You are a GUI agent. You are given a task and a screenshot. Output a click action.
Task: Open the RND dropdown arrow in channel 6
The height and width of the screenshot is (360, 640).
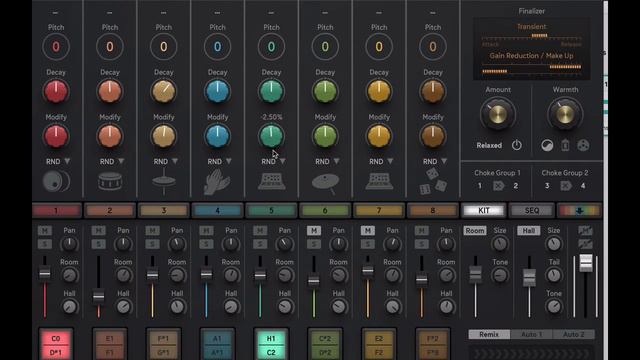tap(337, 162)
